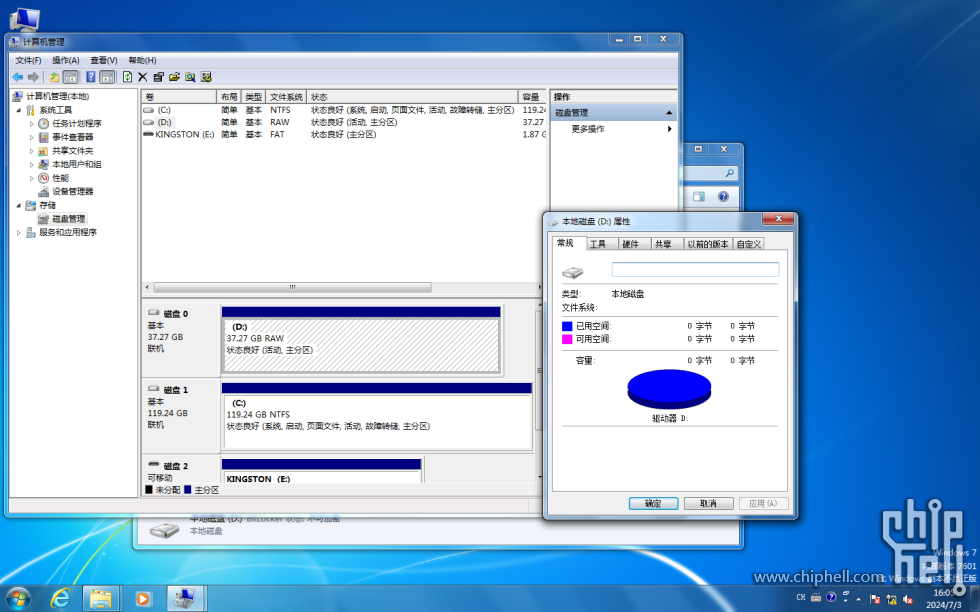Open Internet Explorer from the taskbar
This screenshot has width=980, height=612.
pyautogui.click(x=60, y=599)
